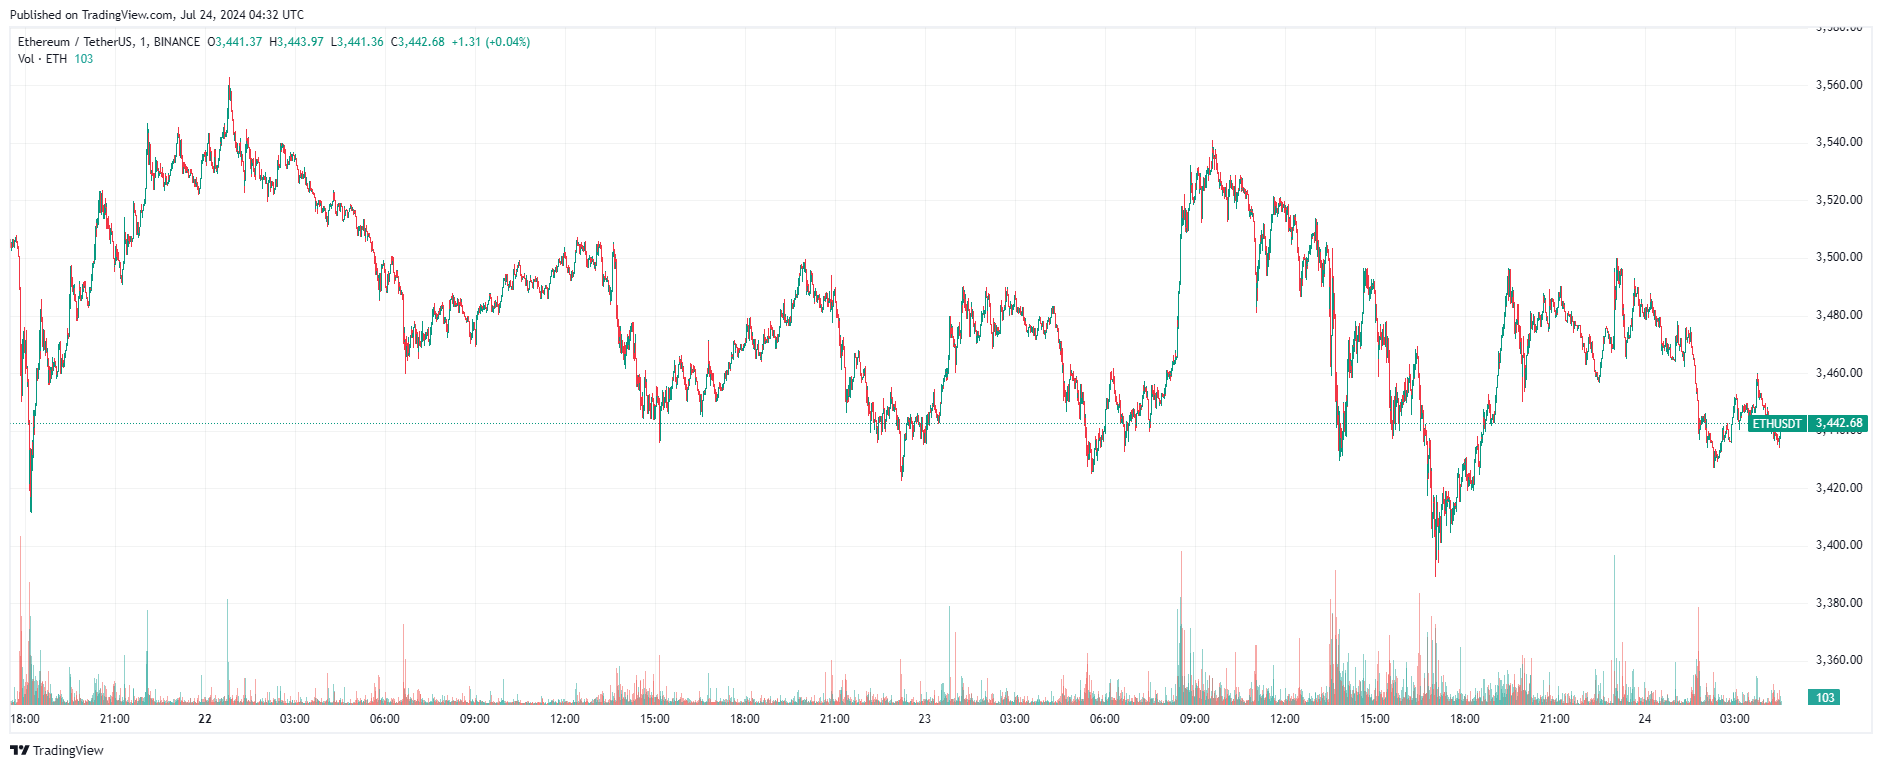1882x768 pixels.
Task: Click the TradingView logo icon at bottom
Action: point(19,750)
